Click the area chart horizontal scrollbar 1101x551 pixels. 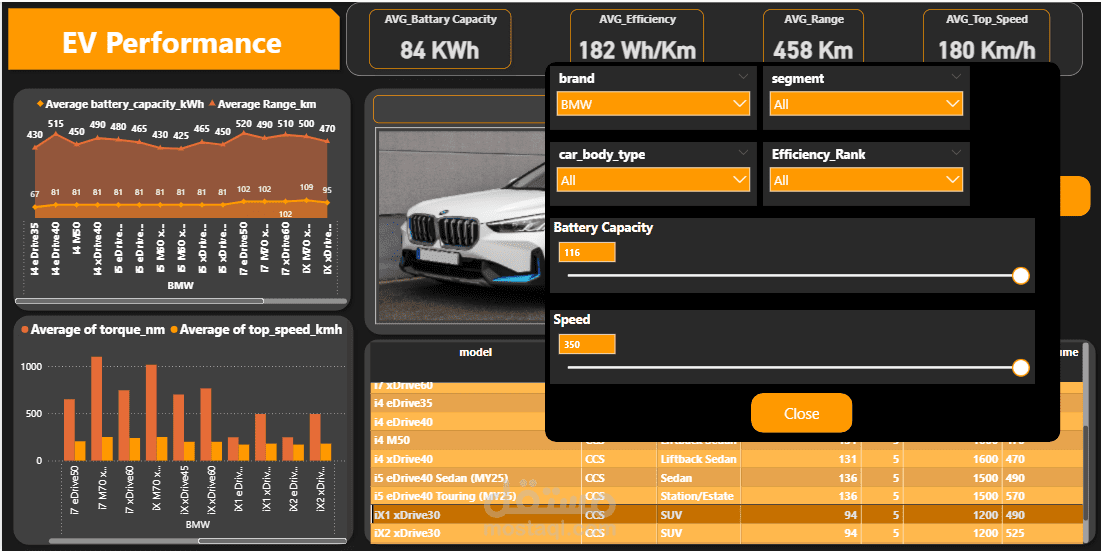[x=139, y=301]
